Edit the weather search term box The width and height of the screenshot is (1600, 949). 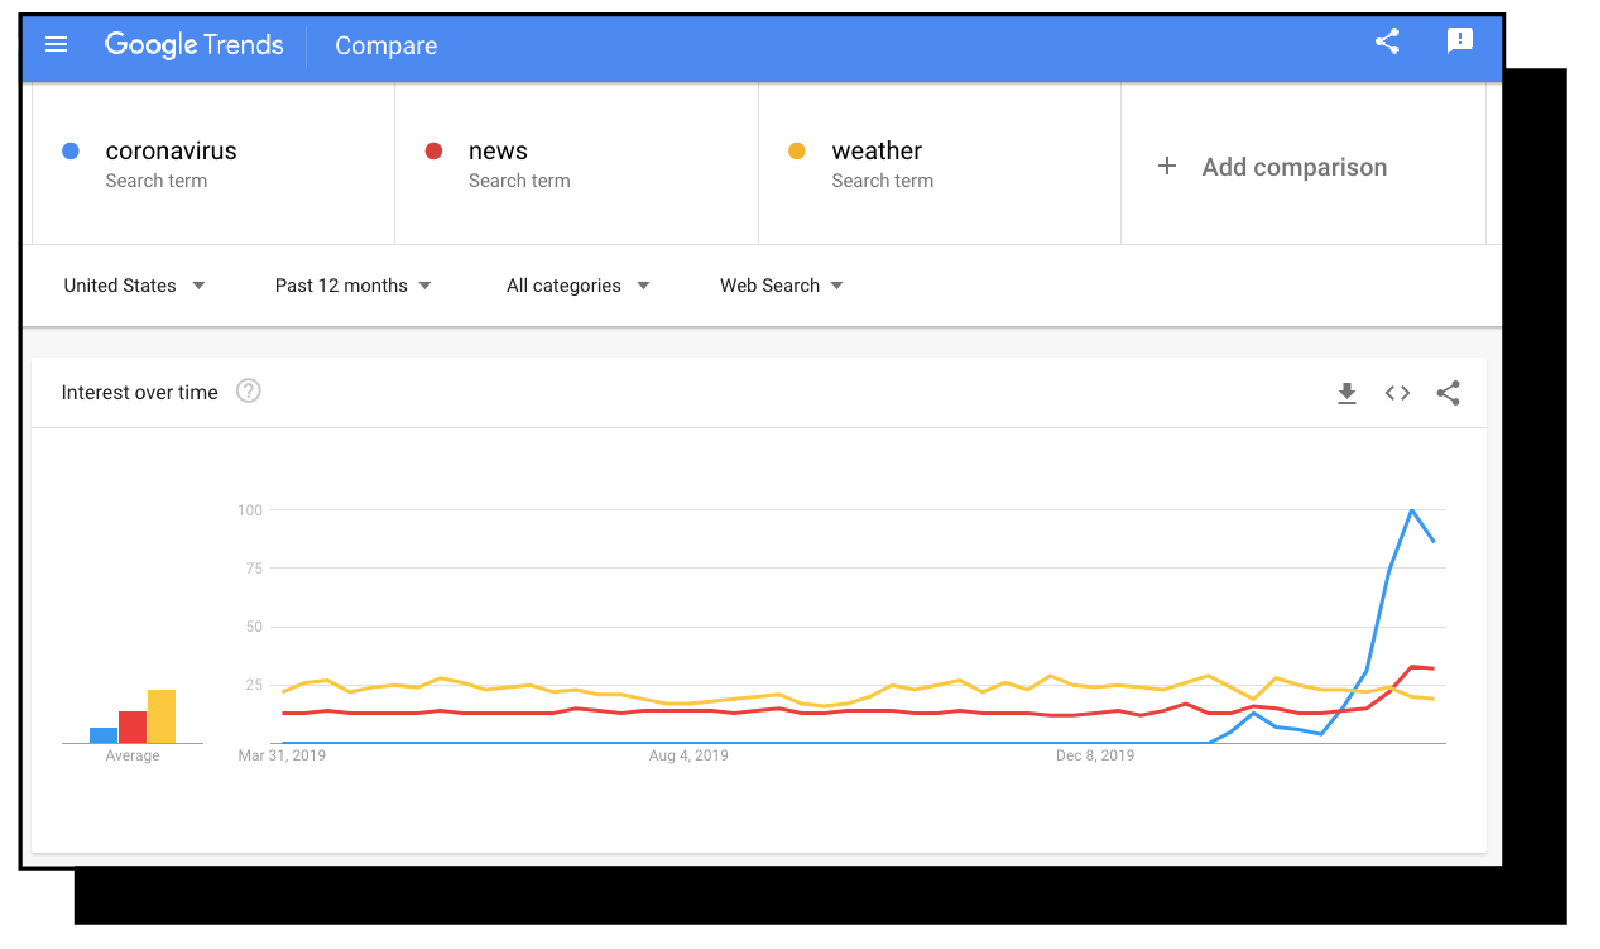point(939,164)
